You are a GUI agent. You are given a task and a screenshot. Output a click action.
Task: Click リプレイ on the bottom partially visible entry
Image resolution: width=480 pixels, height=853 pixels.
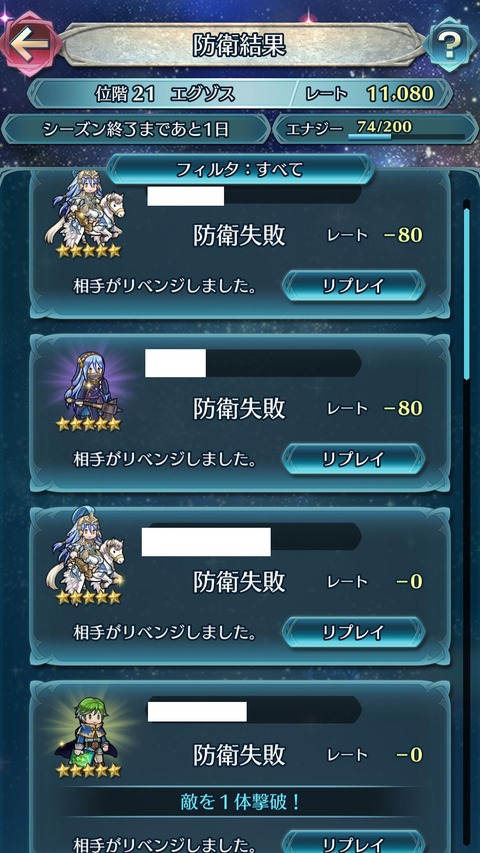353,842
